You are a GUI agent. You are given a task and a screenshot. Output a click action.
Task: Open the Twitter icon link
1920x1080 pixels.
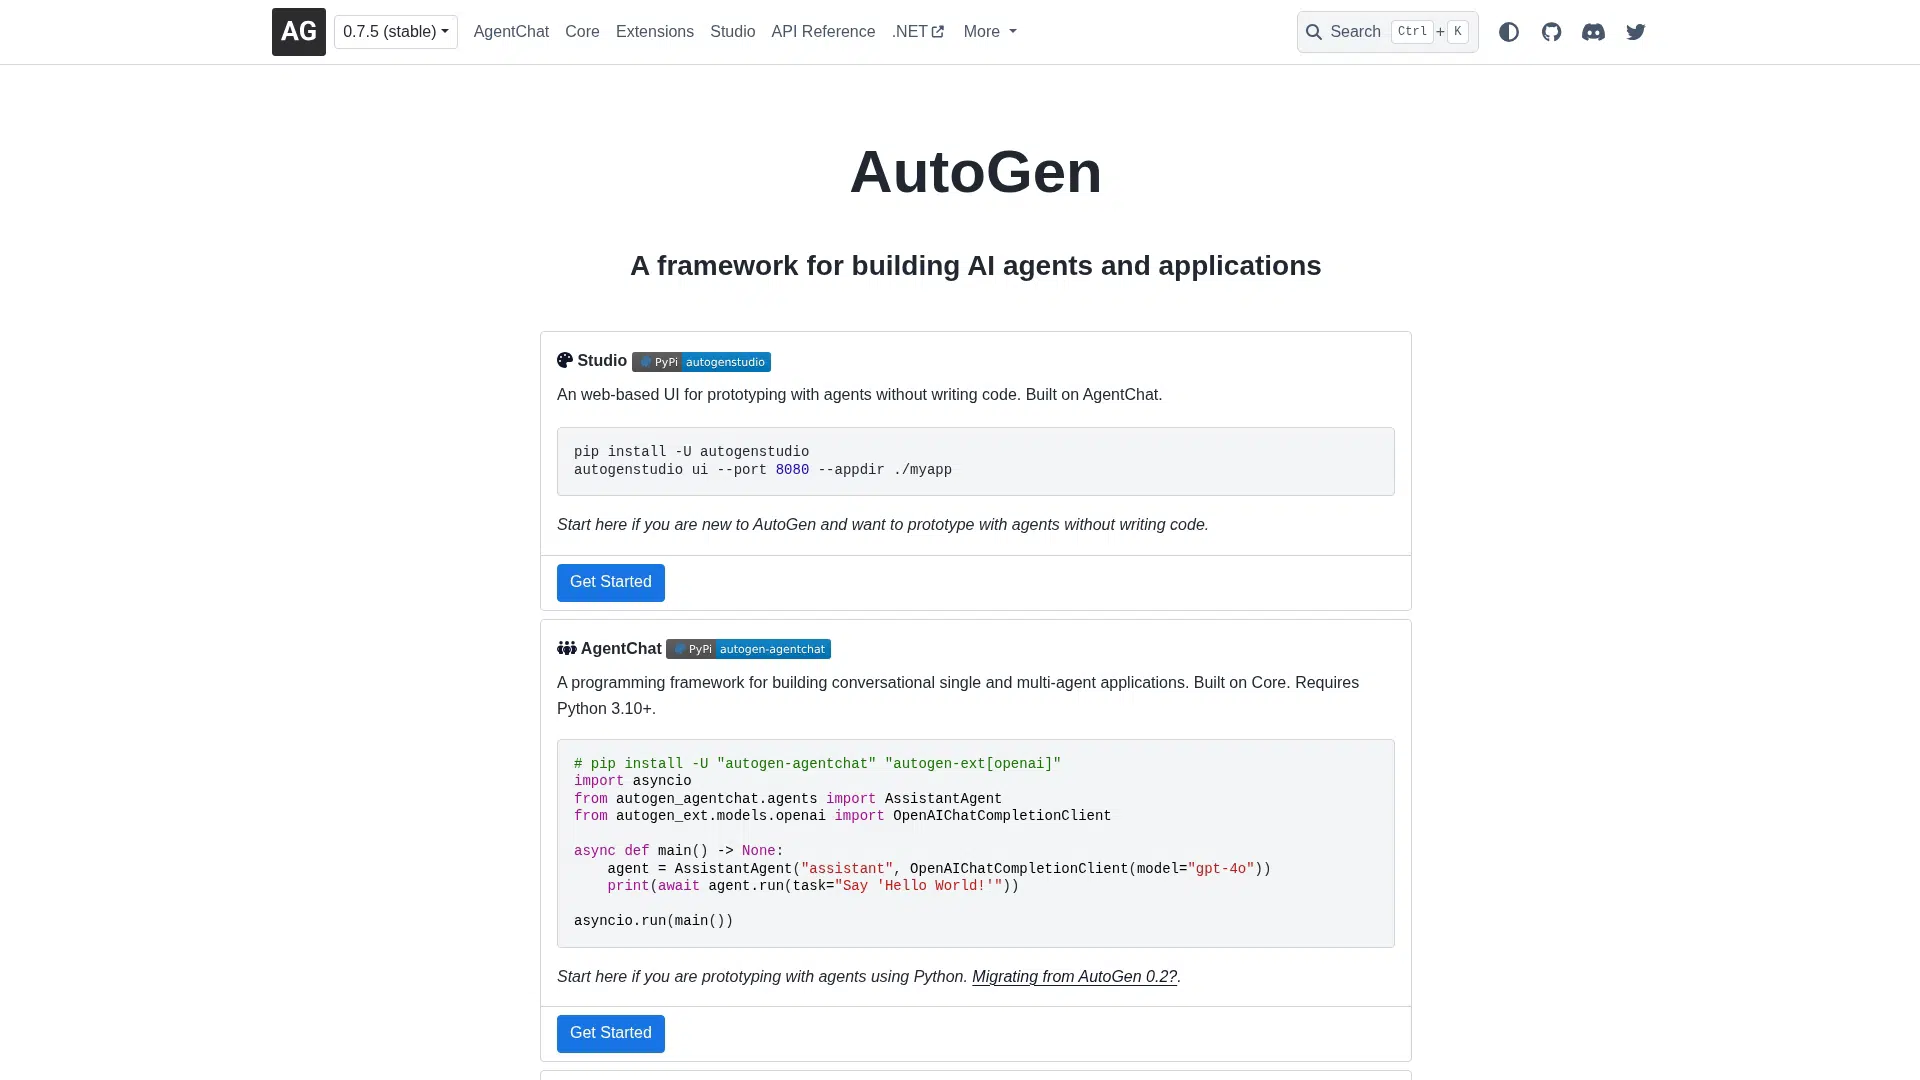point(1636,32)
